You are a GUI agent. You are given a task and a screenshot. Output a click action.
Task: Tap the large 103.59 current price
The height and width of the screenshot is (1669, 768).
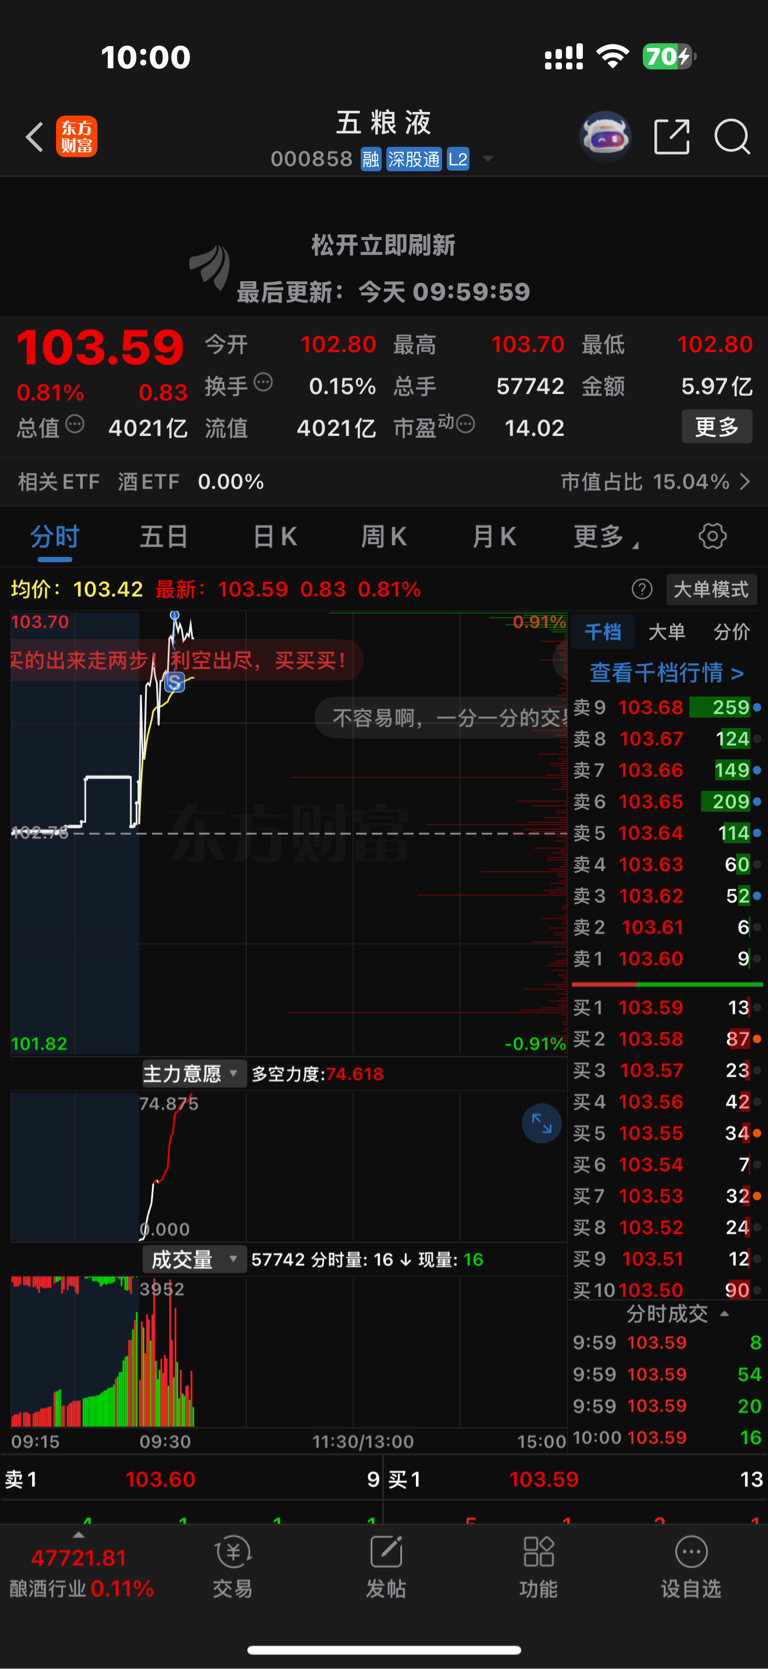point(100,348)
